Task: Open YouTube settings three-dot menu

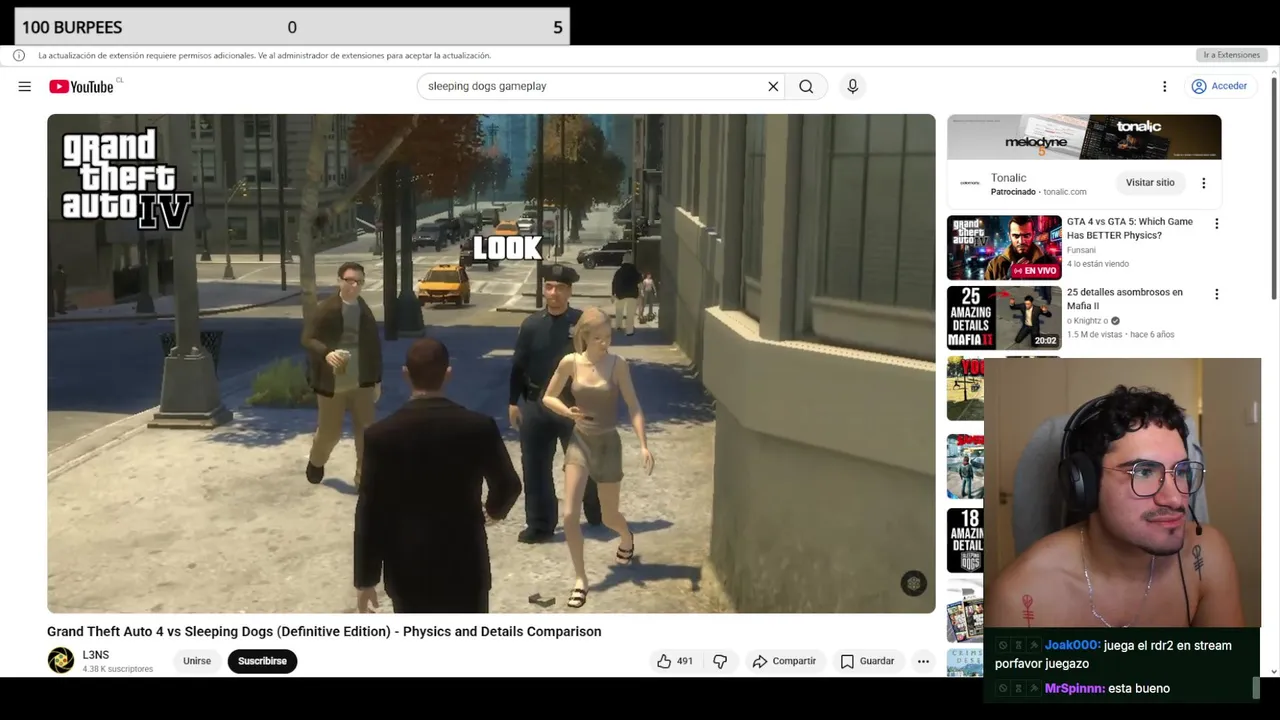Action: click(1164, 86)
